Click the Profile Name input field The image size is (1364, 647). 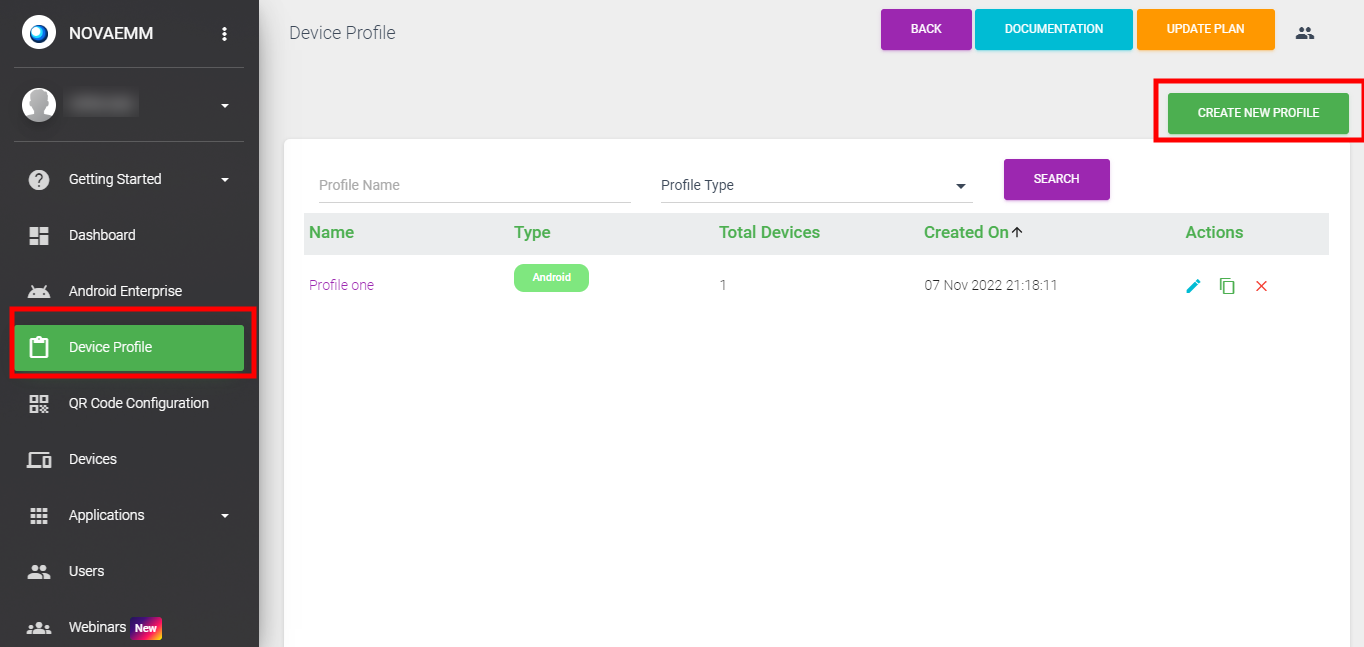coord(474,185)
